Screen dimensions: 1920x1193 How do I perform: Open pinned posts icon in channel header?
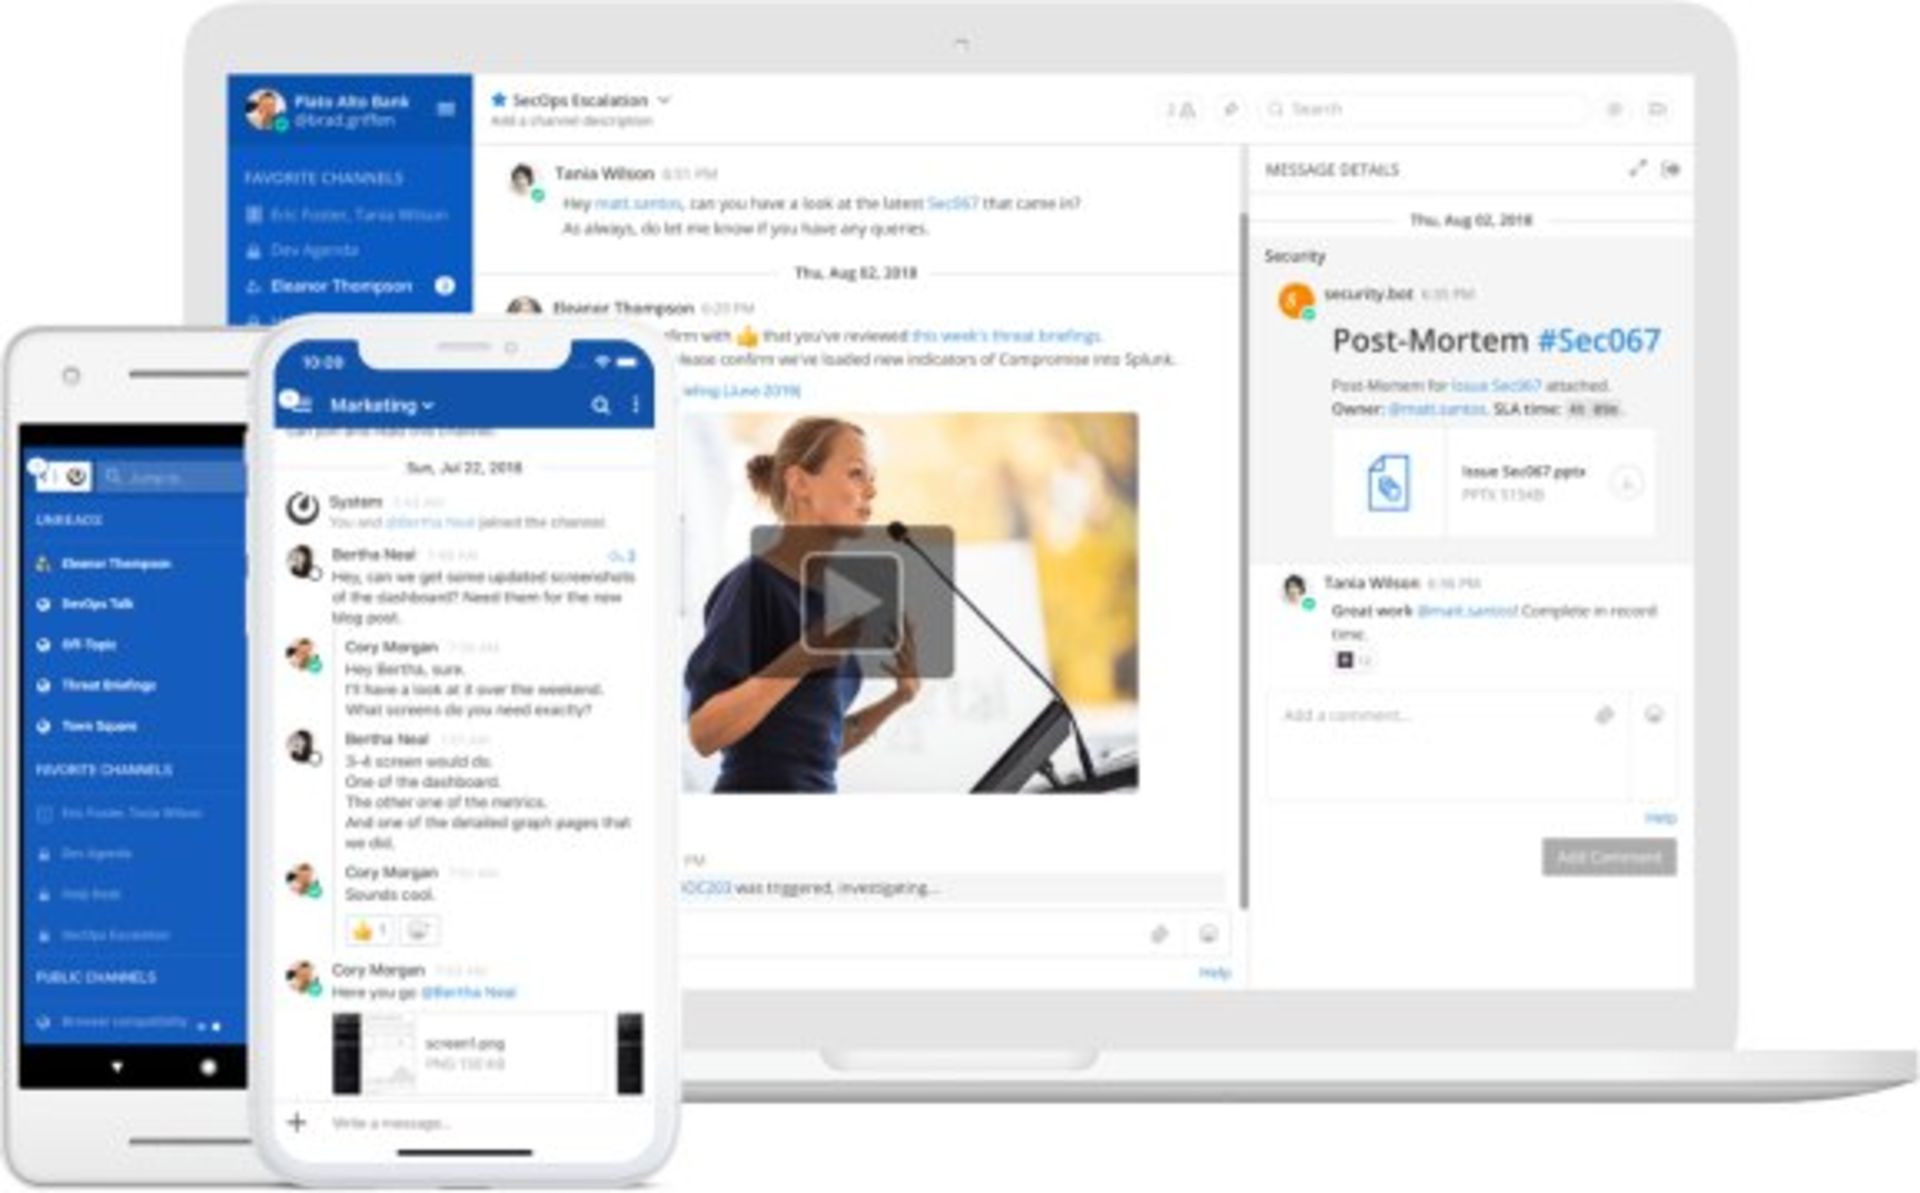(x=1231, y=109)
